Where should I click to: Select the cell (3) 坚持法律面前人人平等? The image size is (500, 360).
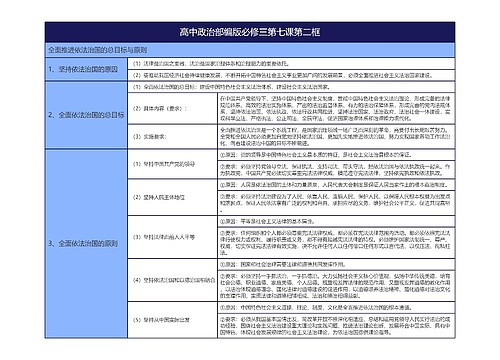pyautogui.click(x=172, y=237)
